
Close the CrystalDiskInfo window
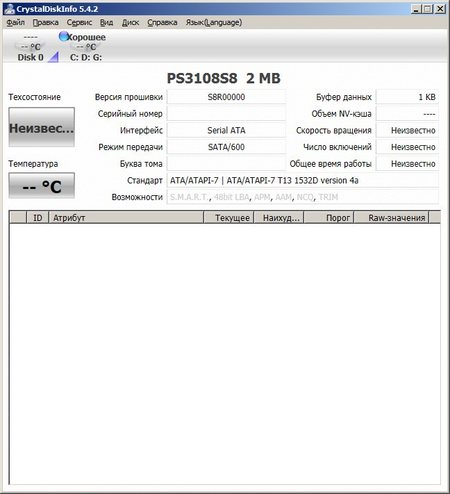point(440,9)
